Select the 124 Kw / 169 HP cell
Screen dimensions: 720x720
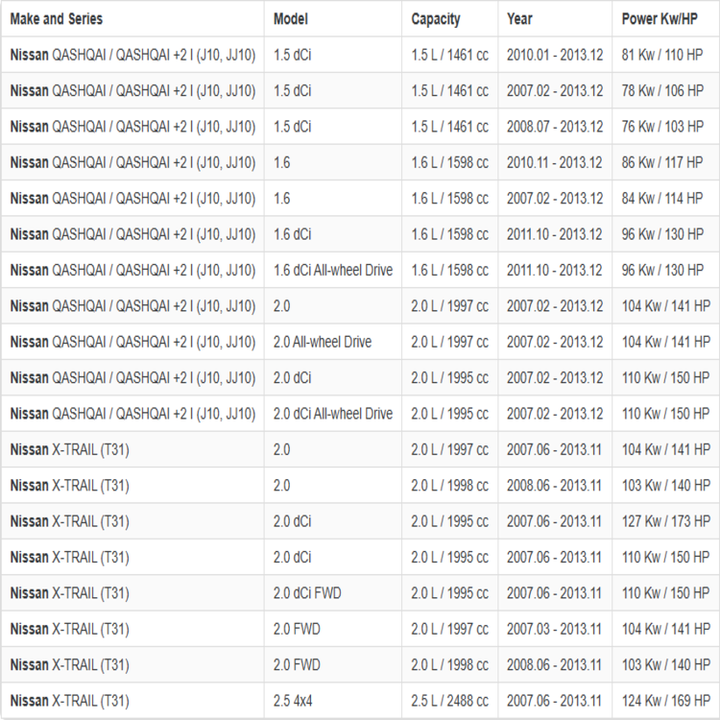[x=665, y=702]
